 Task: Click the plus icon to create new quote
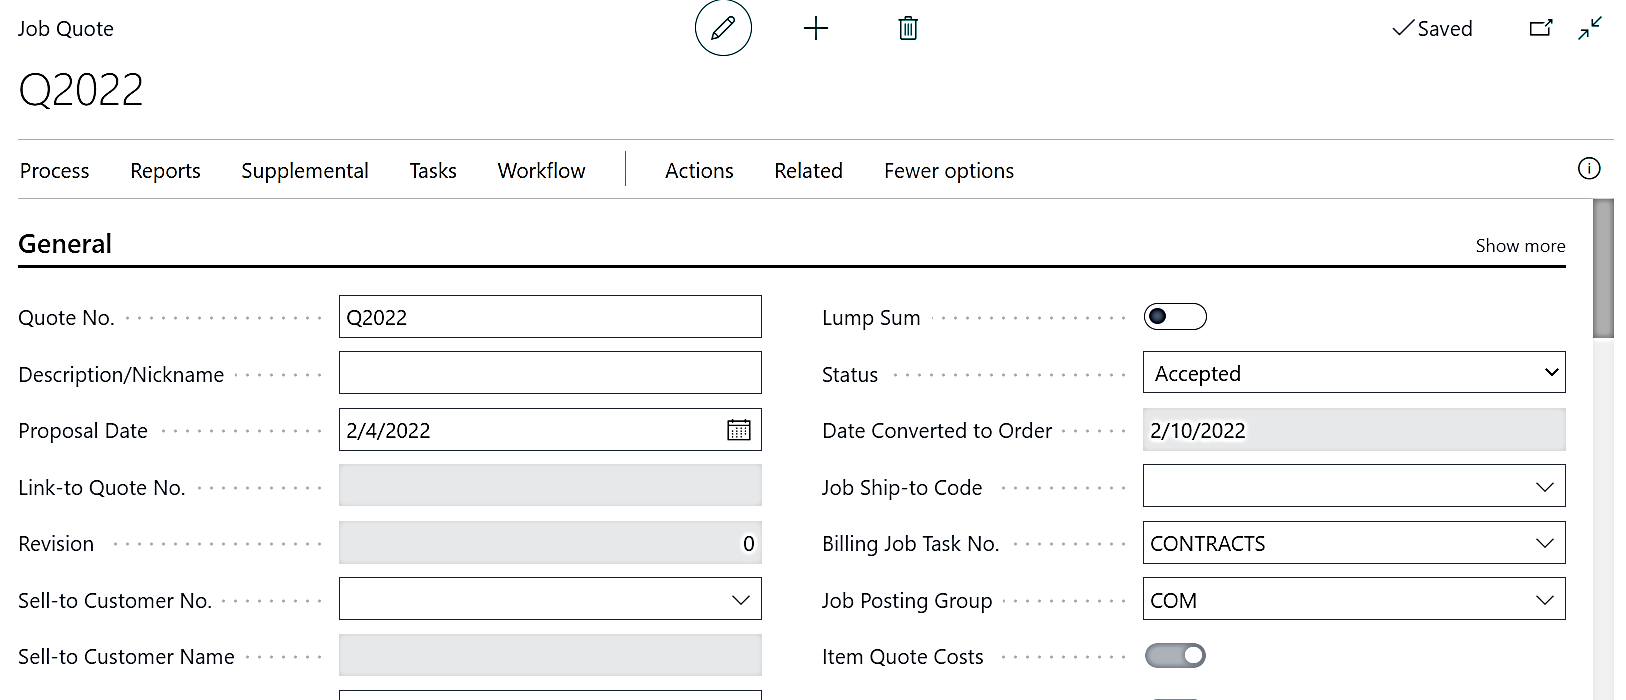pos(816,28)
